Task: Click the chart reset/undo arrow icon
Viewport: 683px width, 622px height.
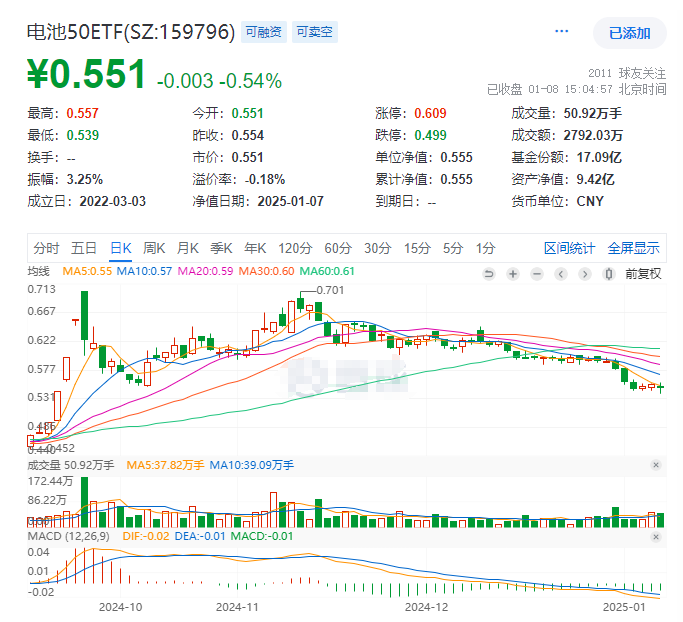Action: pos(489,274)
